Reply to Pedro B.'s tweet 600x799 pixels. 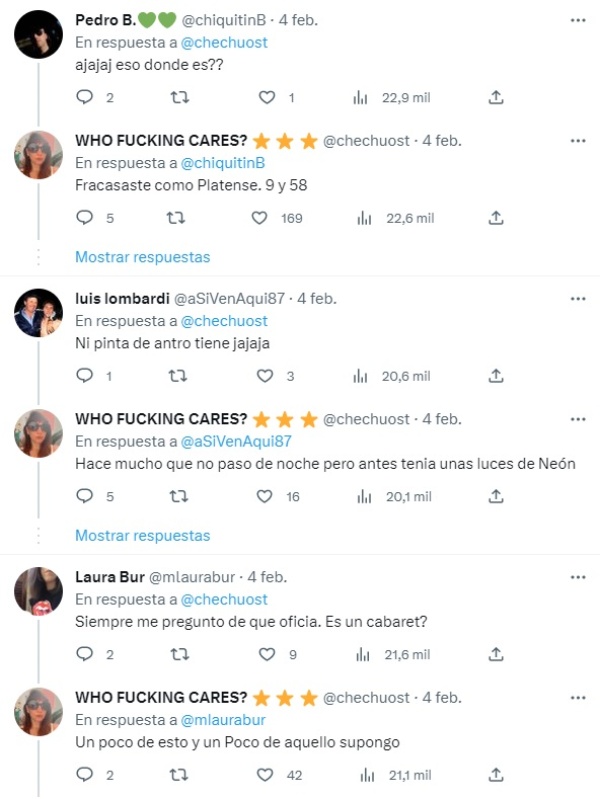[85, 97]
